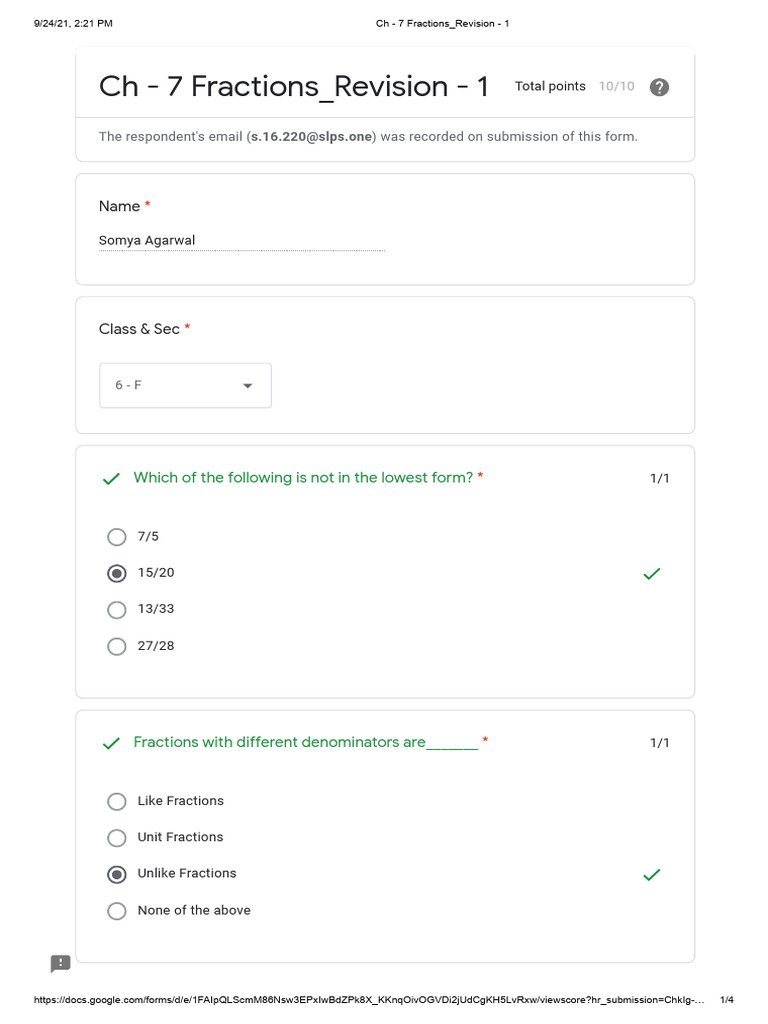Image resolution: width=768 pixels, height=1024 pixels.
Task: Click the feedback report icon at bottom left
Action: [x=61, y=963]
